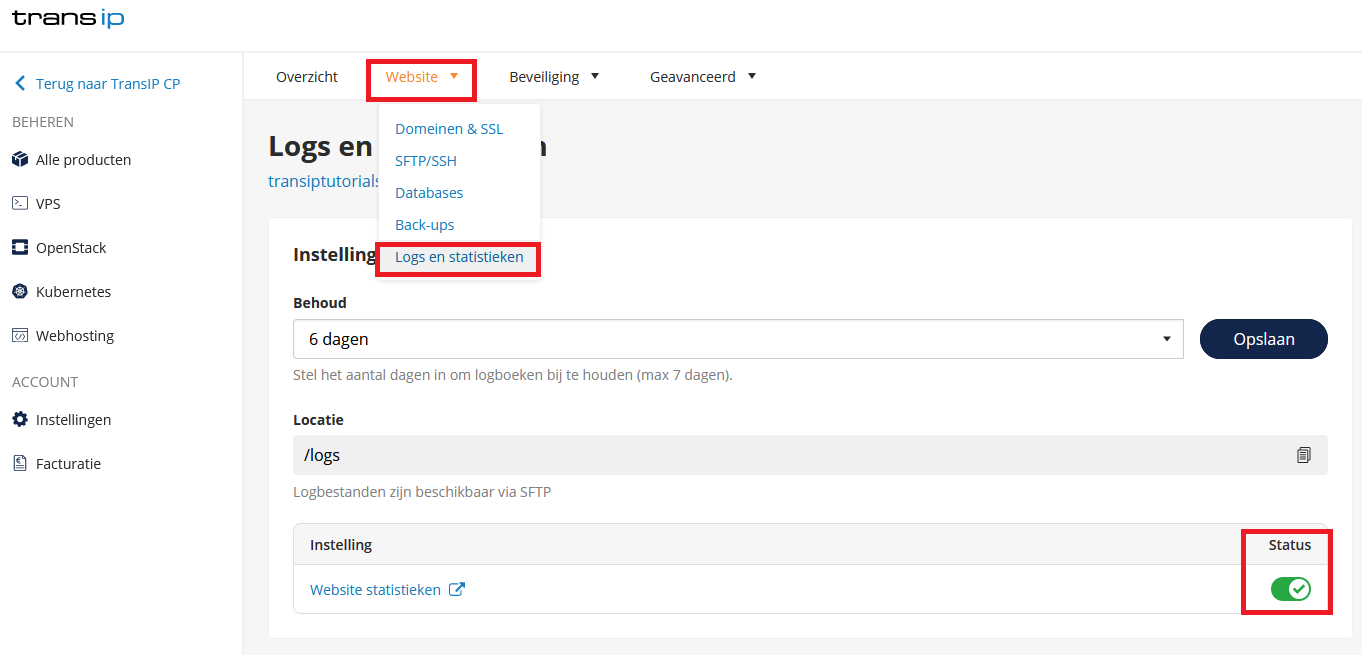Open Webhosting in sidebar
1362x655 pixels.
[75, 336]
